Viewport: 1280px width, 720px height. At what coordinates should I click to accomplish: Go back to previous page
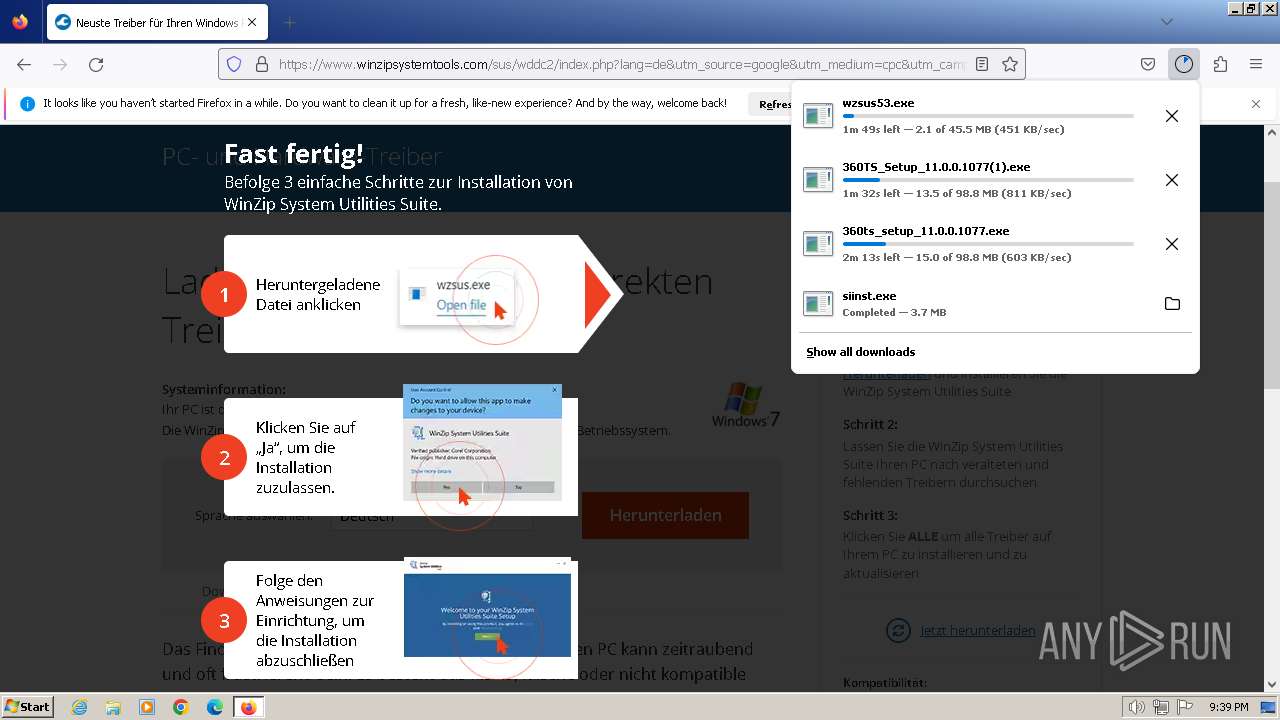coord(24,64)
